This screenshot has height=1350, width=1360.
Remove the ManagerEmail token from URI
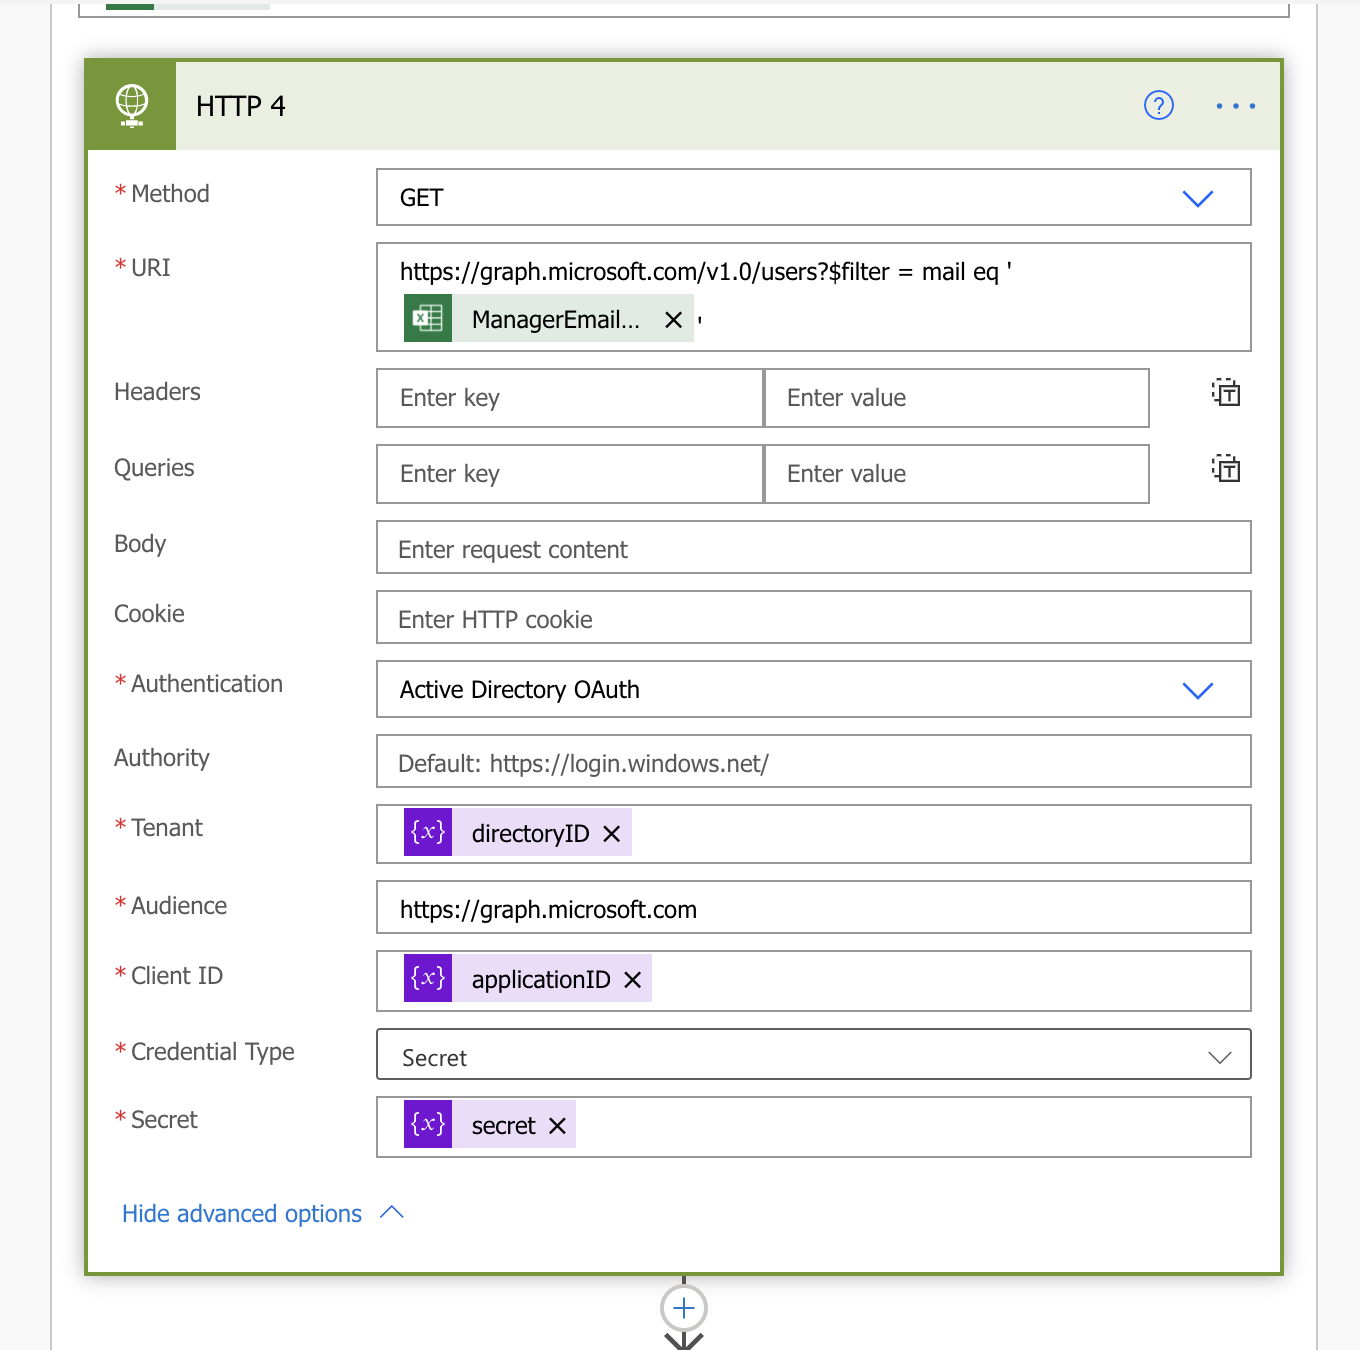pos(674,319)
